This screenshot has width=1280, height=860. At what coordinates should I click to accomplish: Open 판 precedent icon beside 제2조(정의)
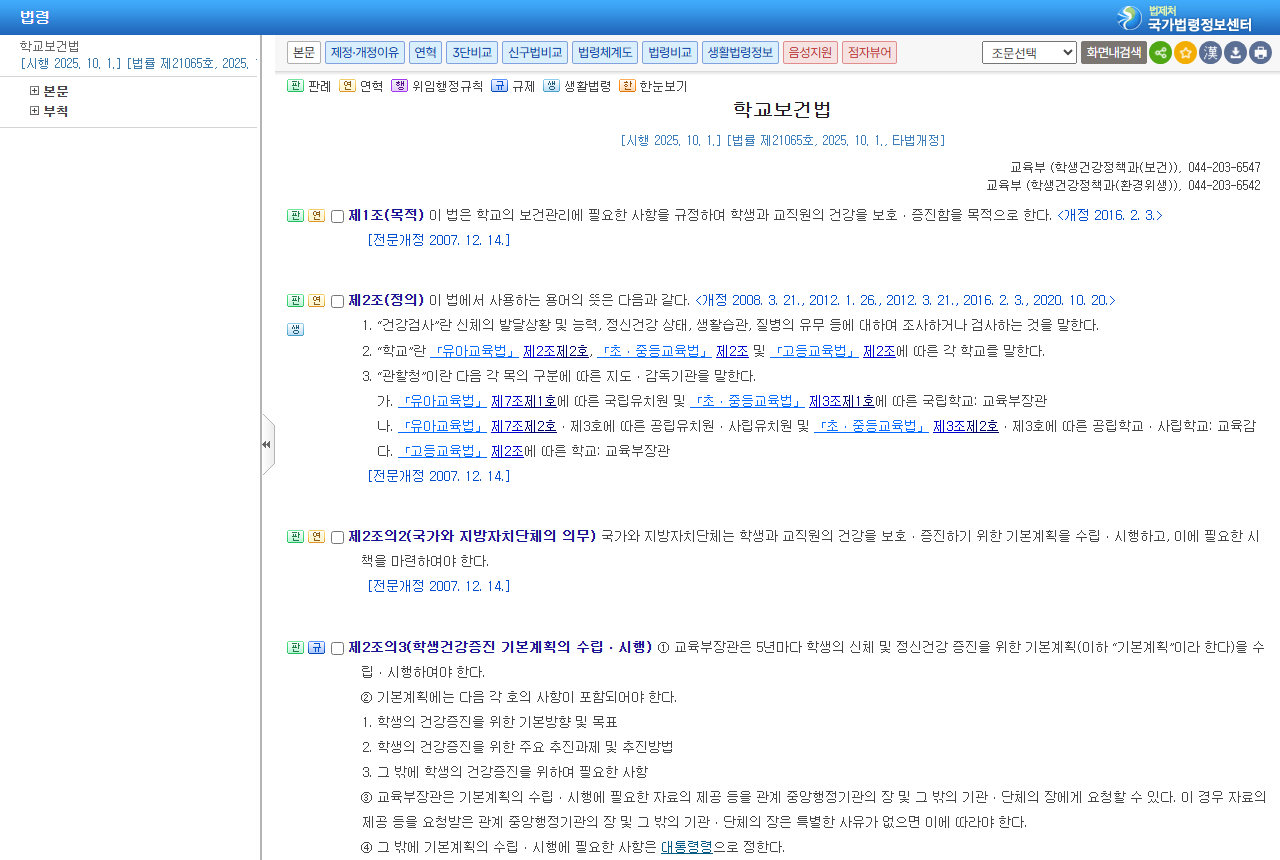coord(295,300)
